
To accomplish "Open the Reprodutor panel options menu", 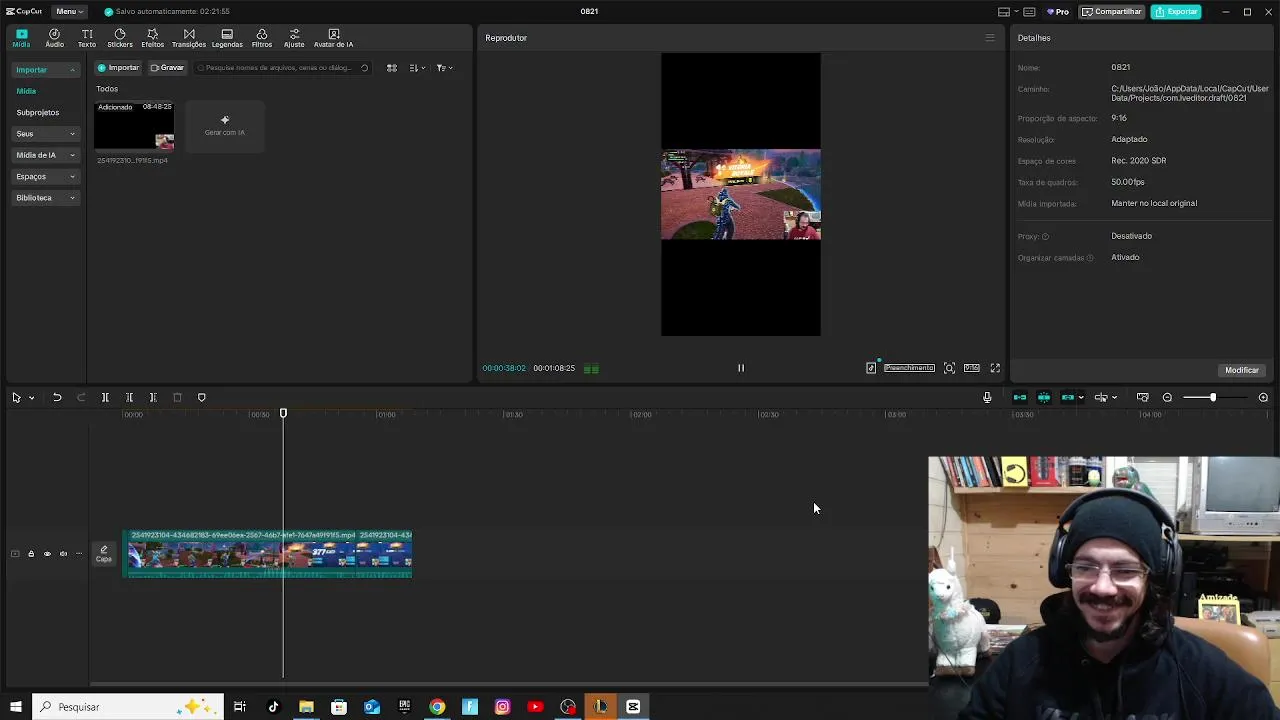I will pyautogui.click(x=990, y=38).
